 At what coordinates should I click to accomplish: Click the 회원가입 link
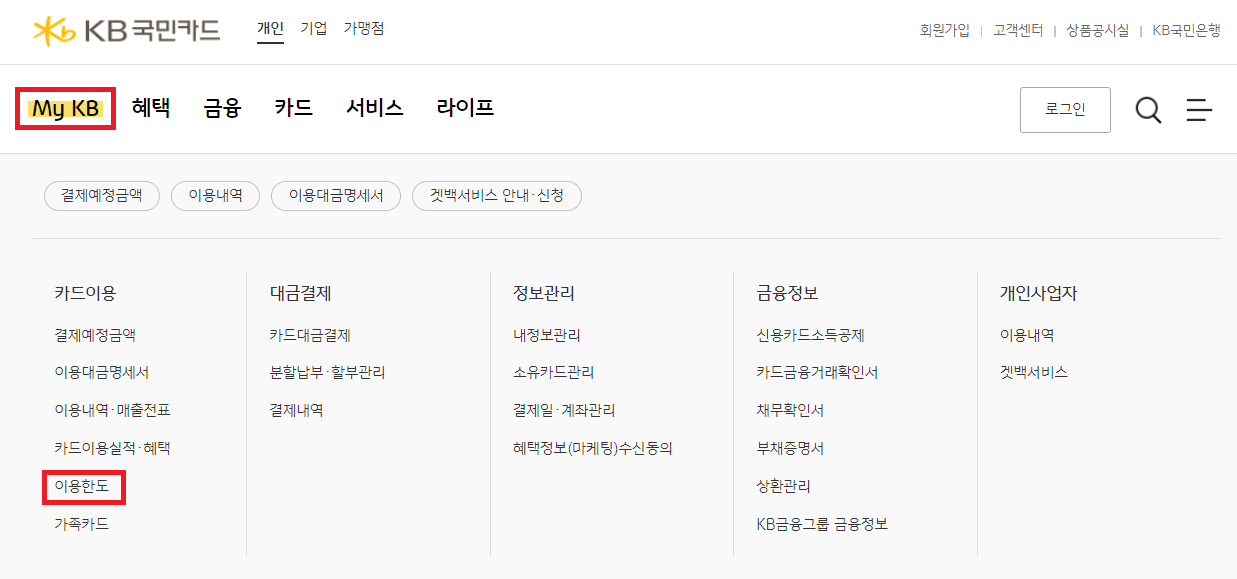coord(943,31)
